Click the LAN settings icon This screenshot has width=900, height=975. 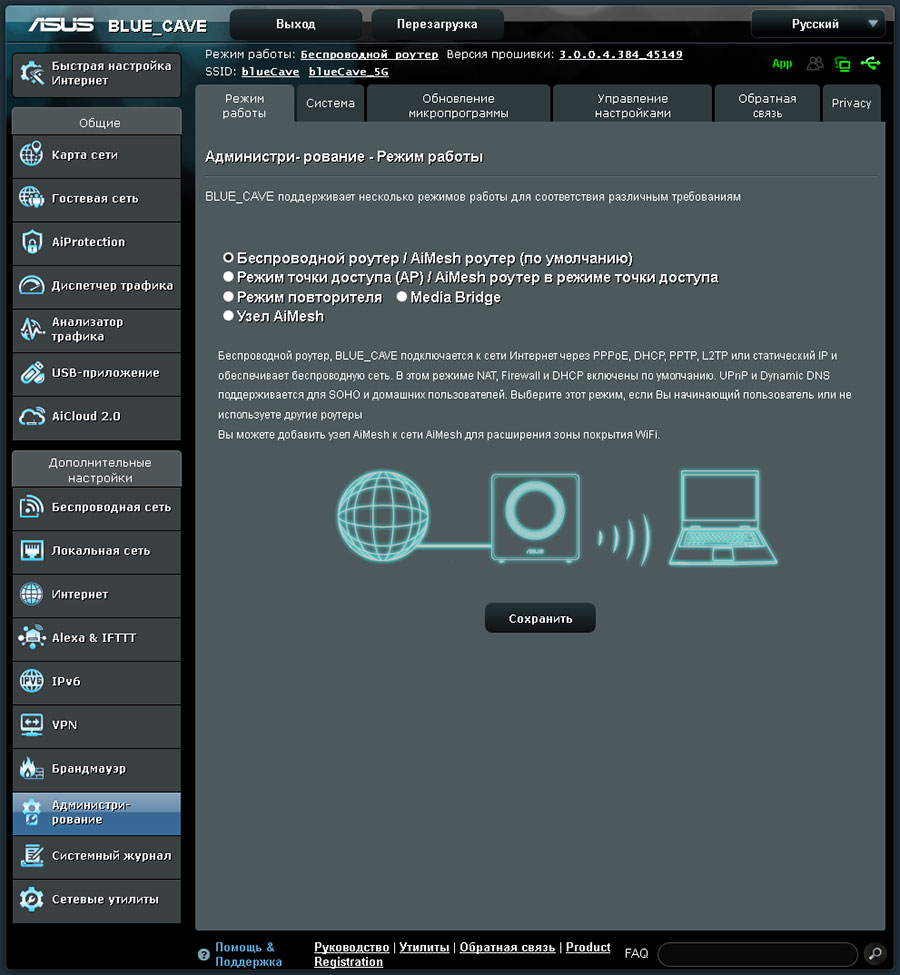(31, 550)
